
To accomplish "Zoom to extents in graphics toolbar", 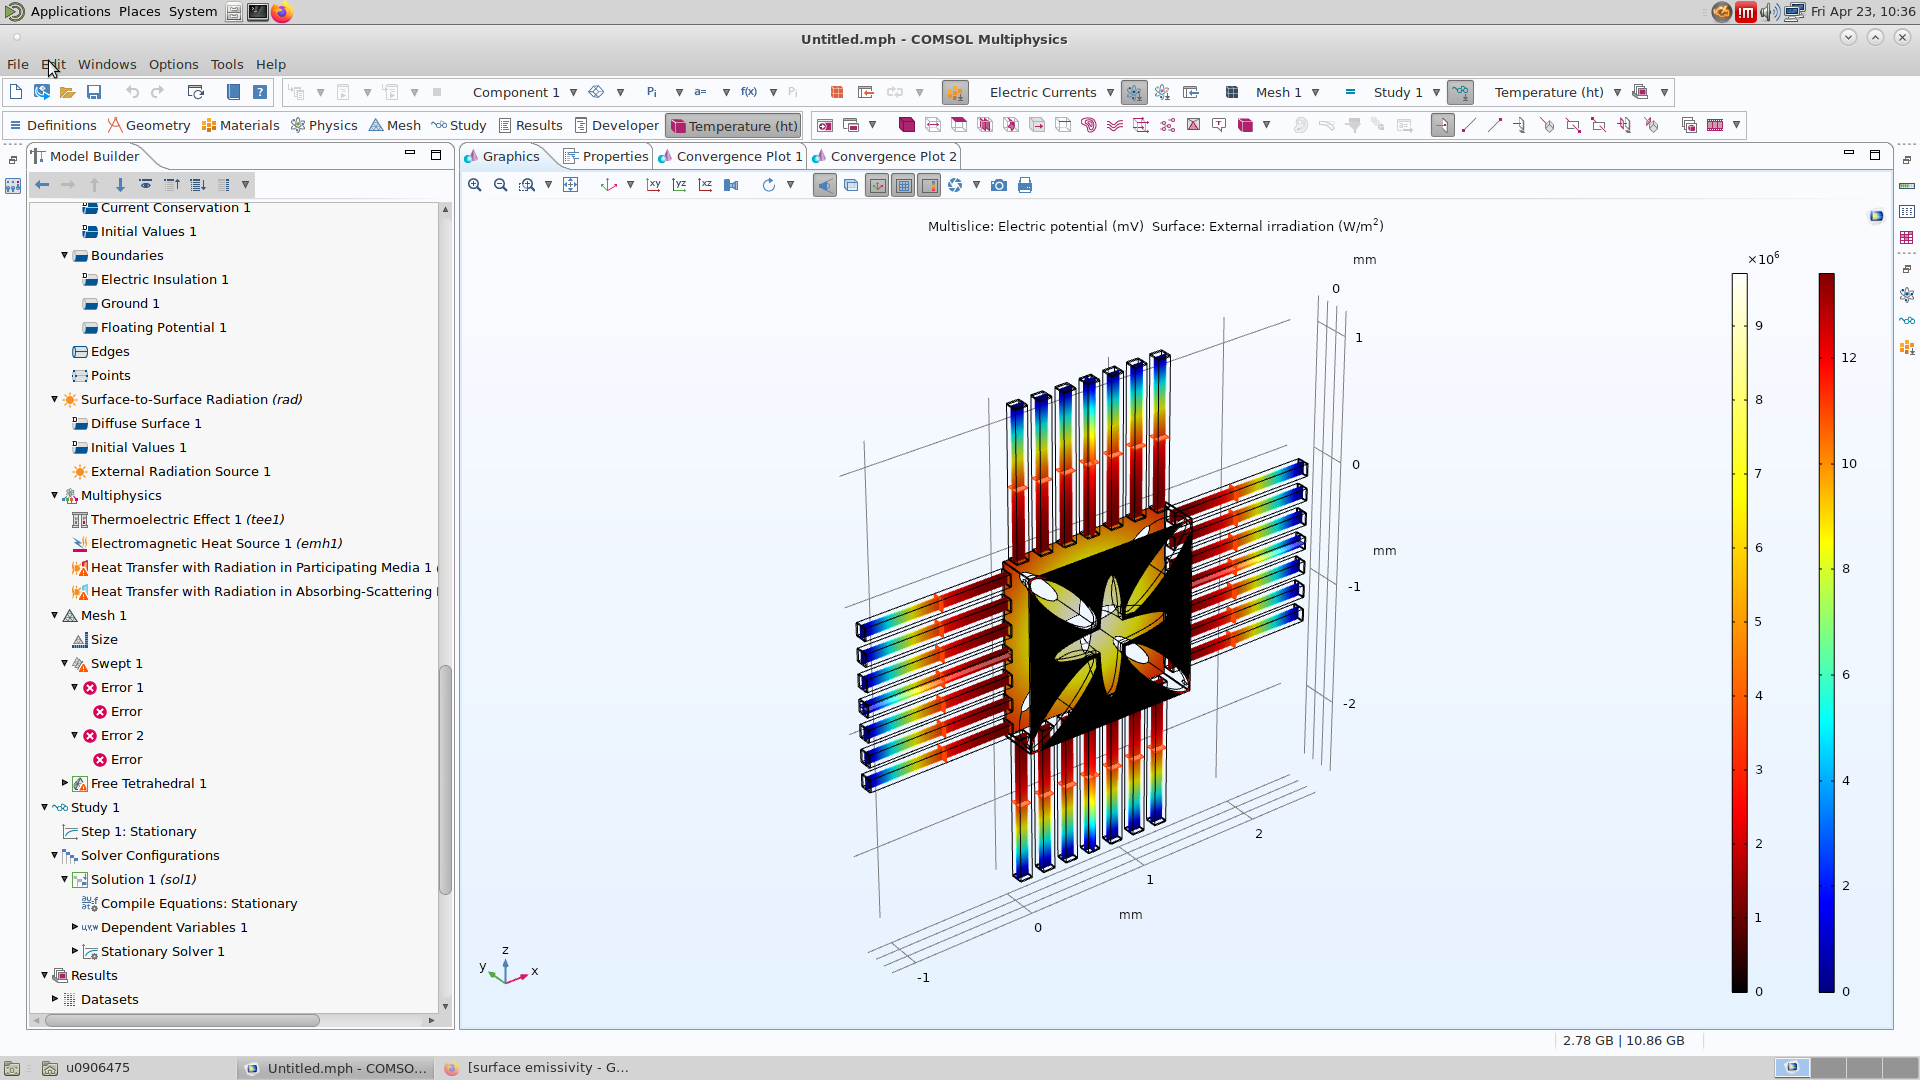I will tap(571, 185).
